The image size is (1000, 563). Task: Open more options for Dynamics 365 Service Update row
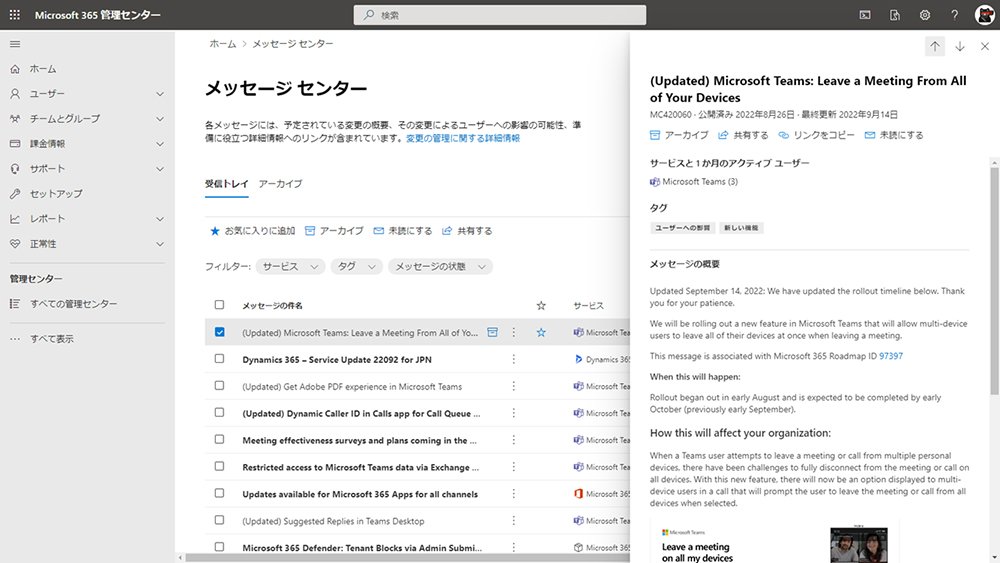[x=513, y=360]
